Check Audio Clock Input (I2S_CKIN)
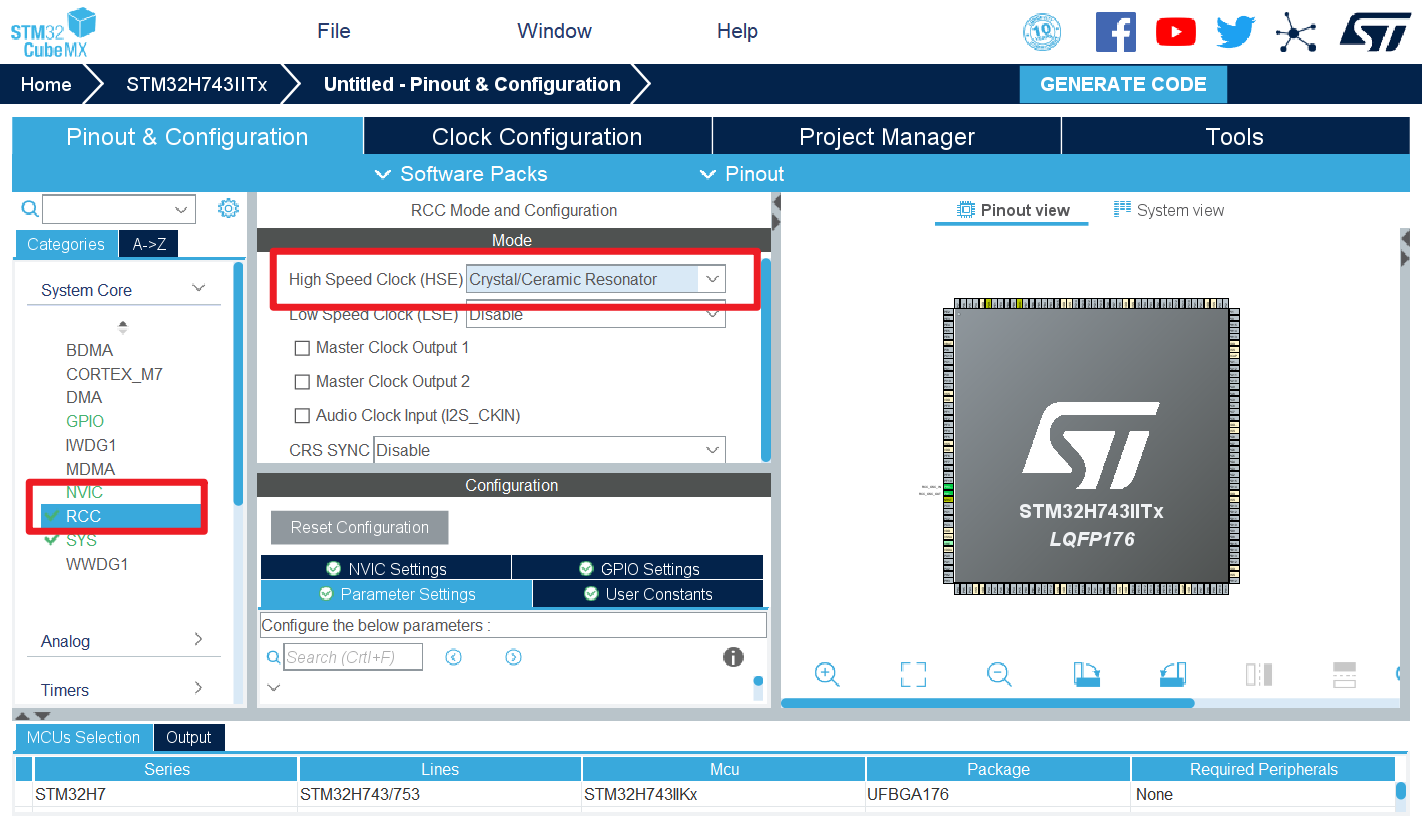Screen dimensions: 1422x828 click(302, 415)
